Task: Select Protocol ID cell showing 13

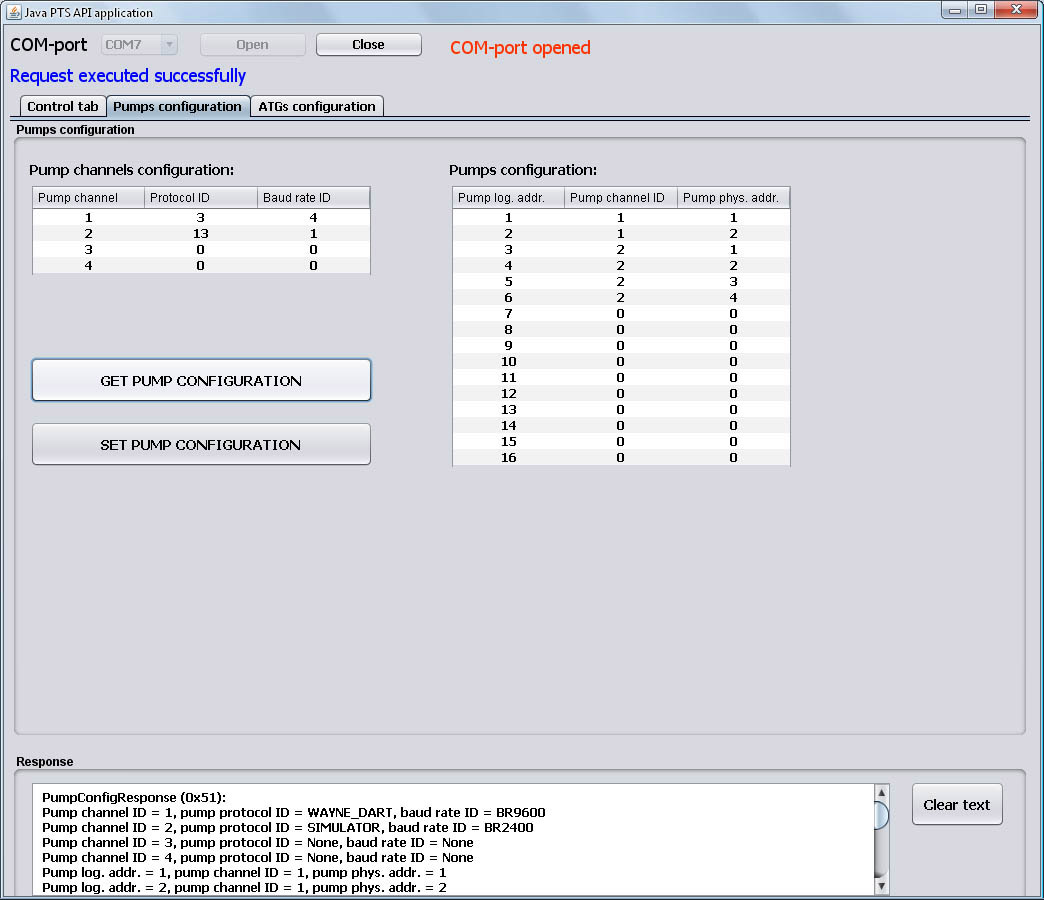Action: coord(201,234)
